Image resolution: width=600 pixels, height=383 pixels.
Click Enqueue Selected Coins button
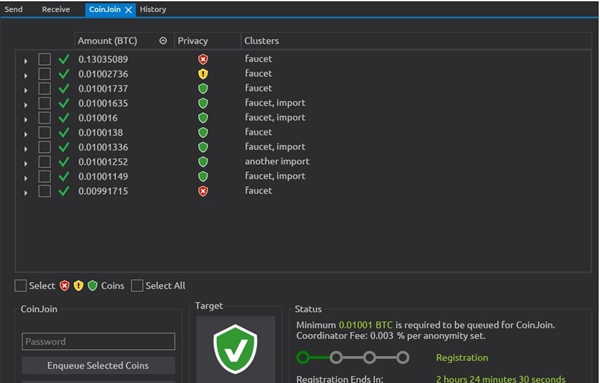[x=98, y=365]
